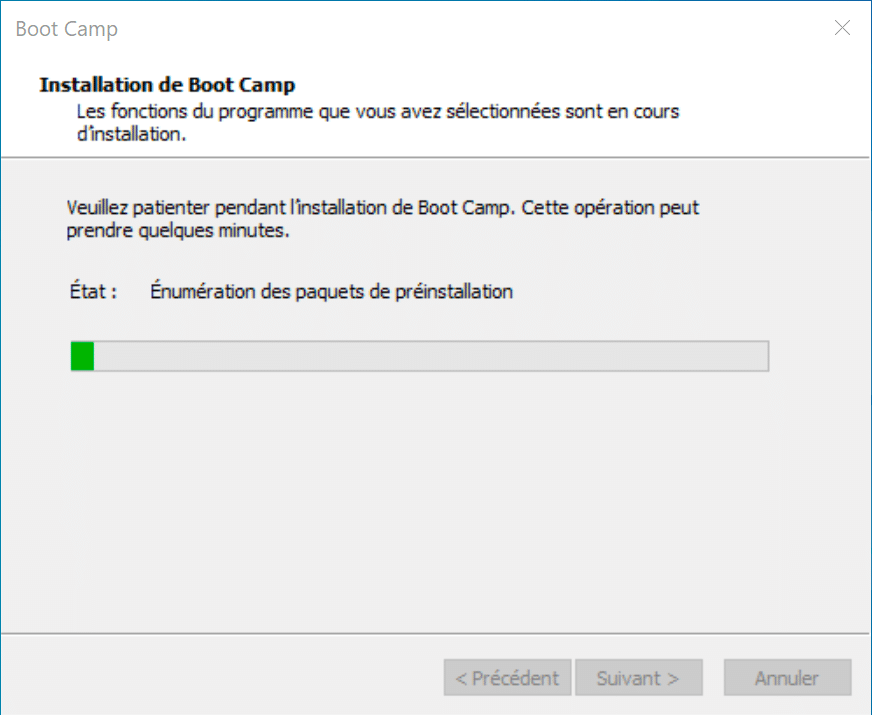872x715 pixels.
Task: Click the green installation progress bar
Action: coord(420,356)
